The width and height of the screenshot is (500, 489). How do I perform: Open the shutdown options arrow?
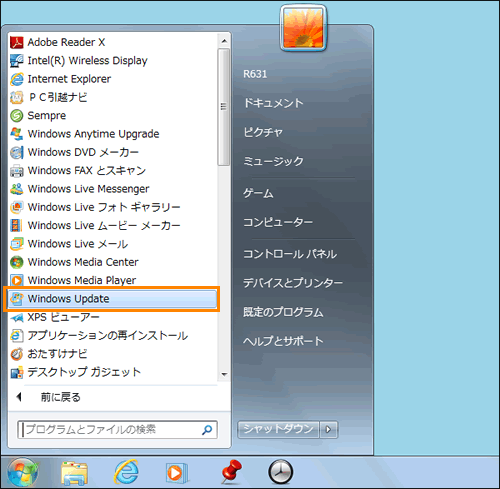(x=328, y=429)
